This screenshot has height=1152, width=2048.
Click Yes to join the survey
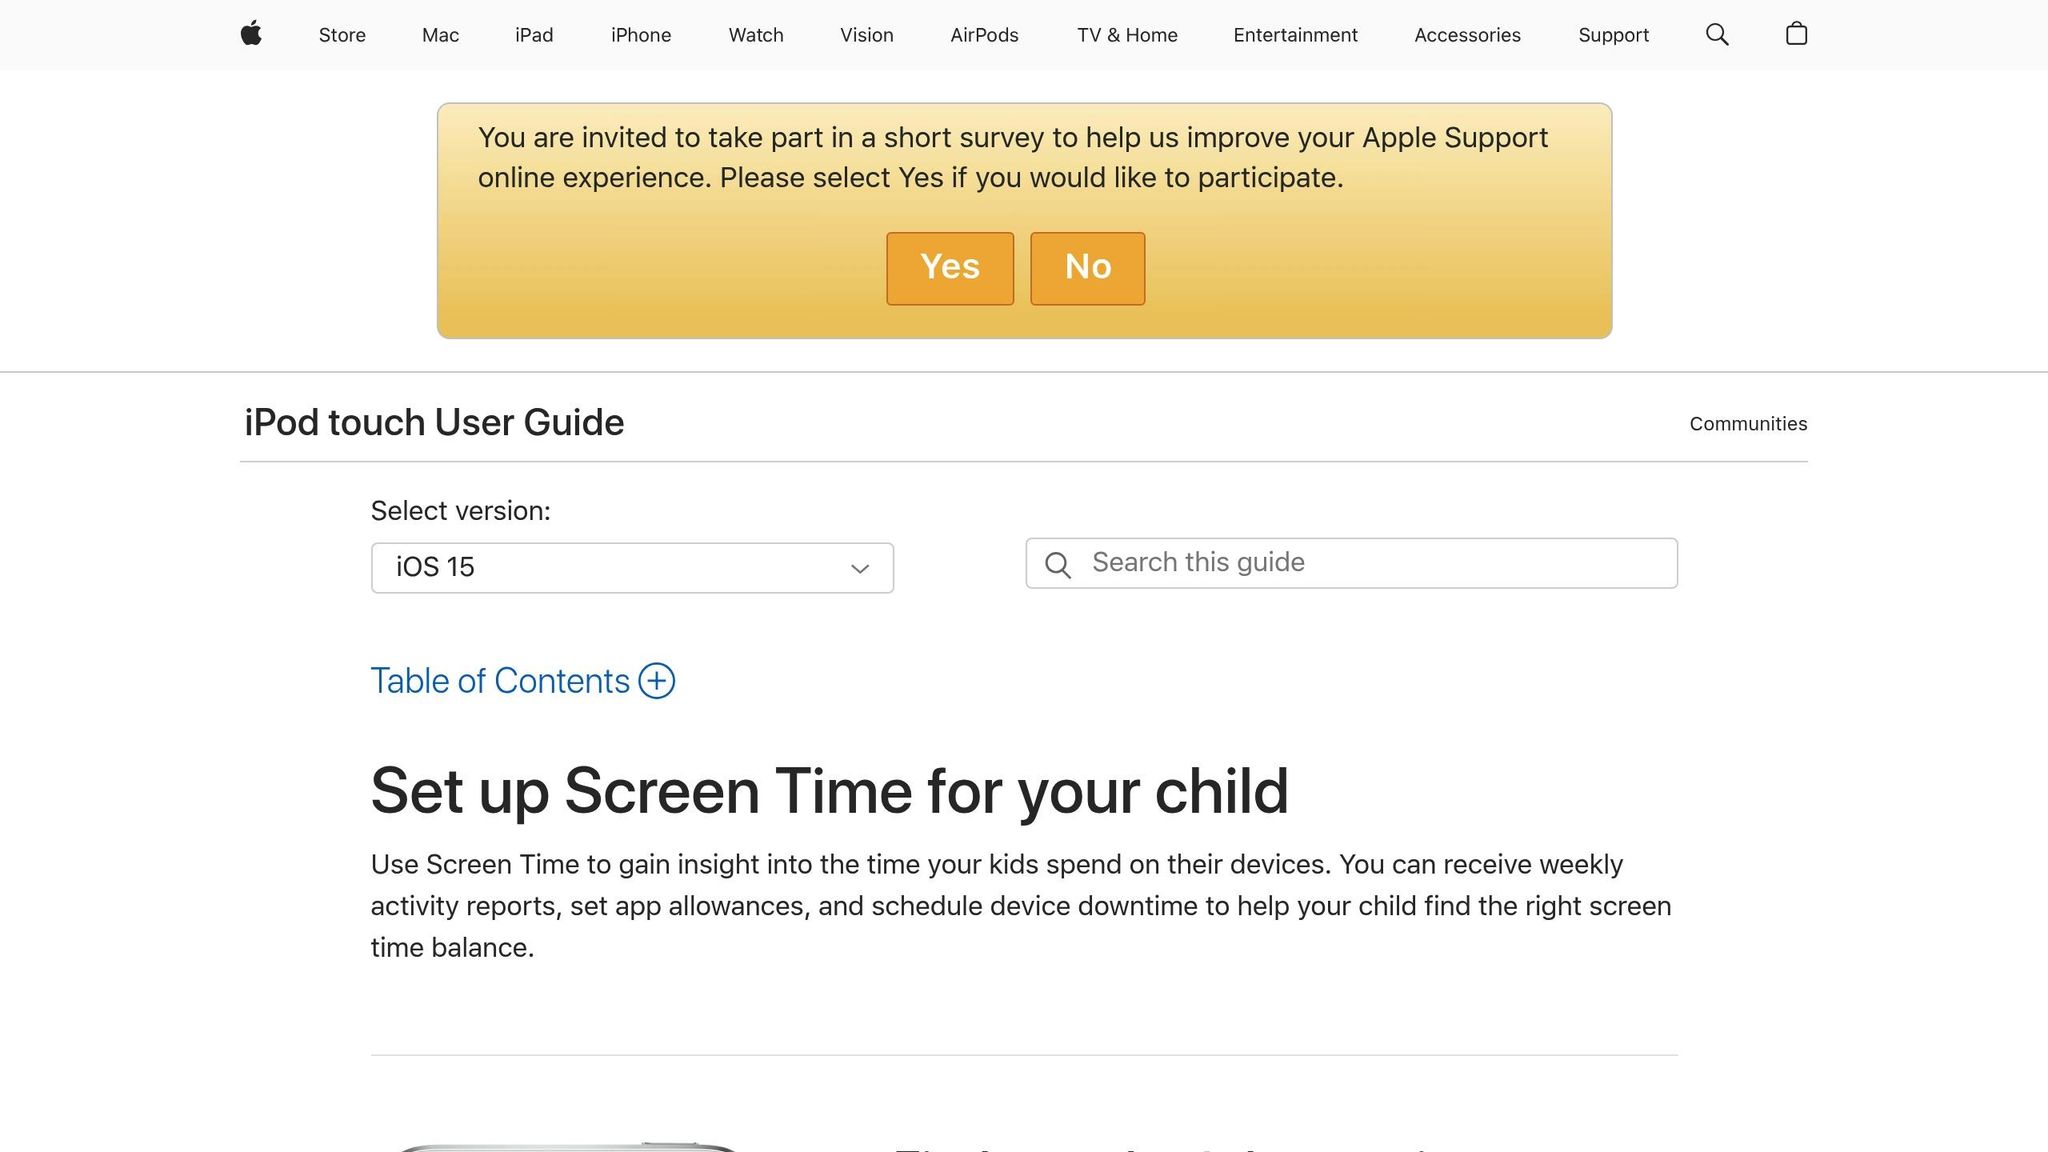[x=949, y=268]
